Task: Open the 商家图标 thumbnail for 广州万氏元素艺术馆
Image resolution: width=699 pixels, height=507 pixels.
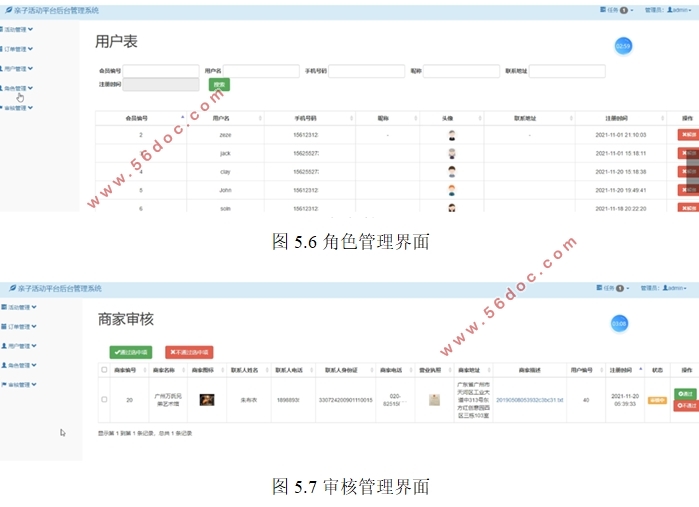Action: click(207, 399)
